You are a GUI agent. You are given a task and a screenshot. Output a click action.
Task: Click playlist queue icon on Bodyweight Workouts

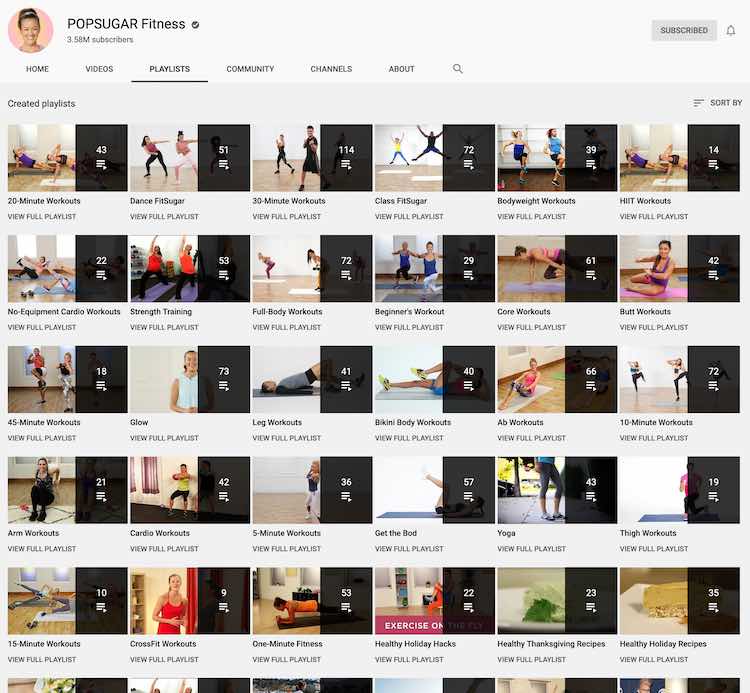tap(591, 165)
